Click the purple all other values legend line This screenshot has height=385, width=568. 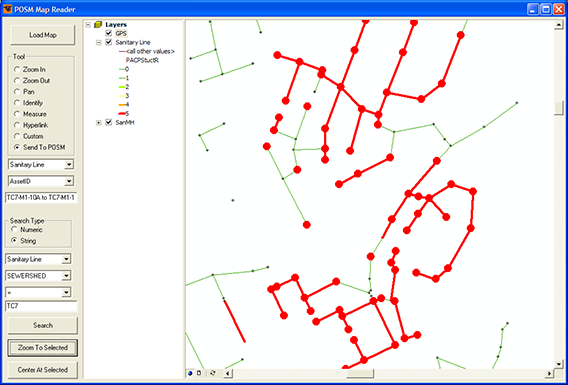point(122,51)
